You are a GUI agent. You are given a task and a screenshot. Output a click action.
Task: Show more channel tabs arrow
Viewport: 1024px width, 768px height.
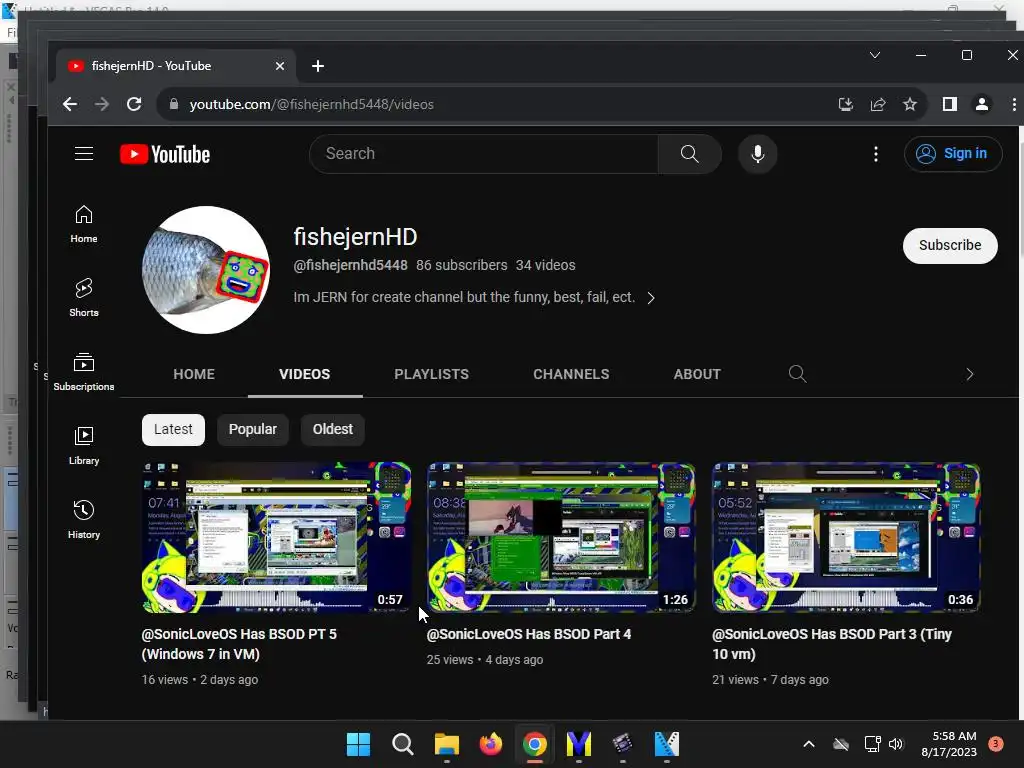tap(970, 374)
